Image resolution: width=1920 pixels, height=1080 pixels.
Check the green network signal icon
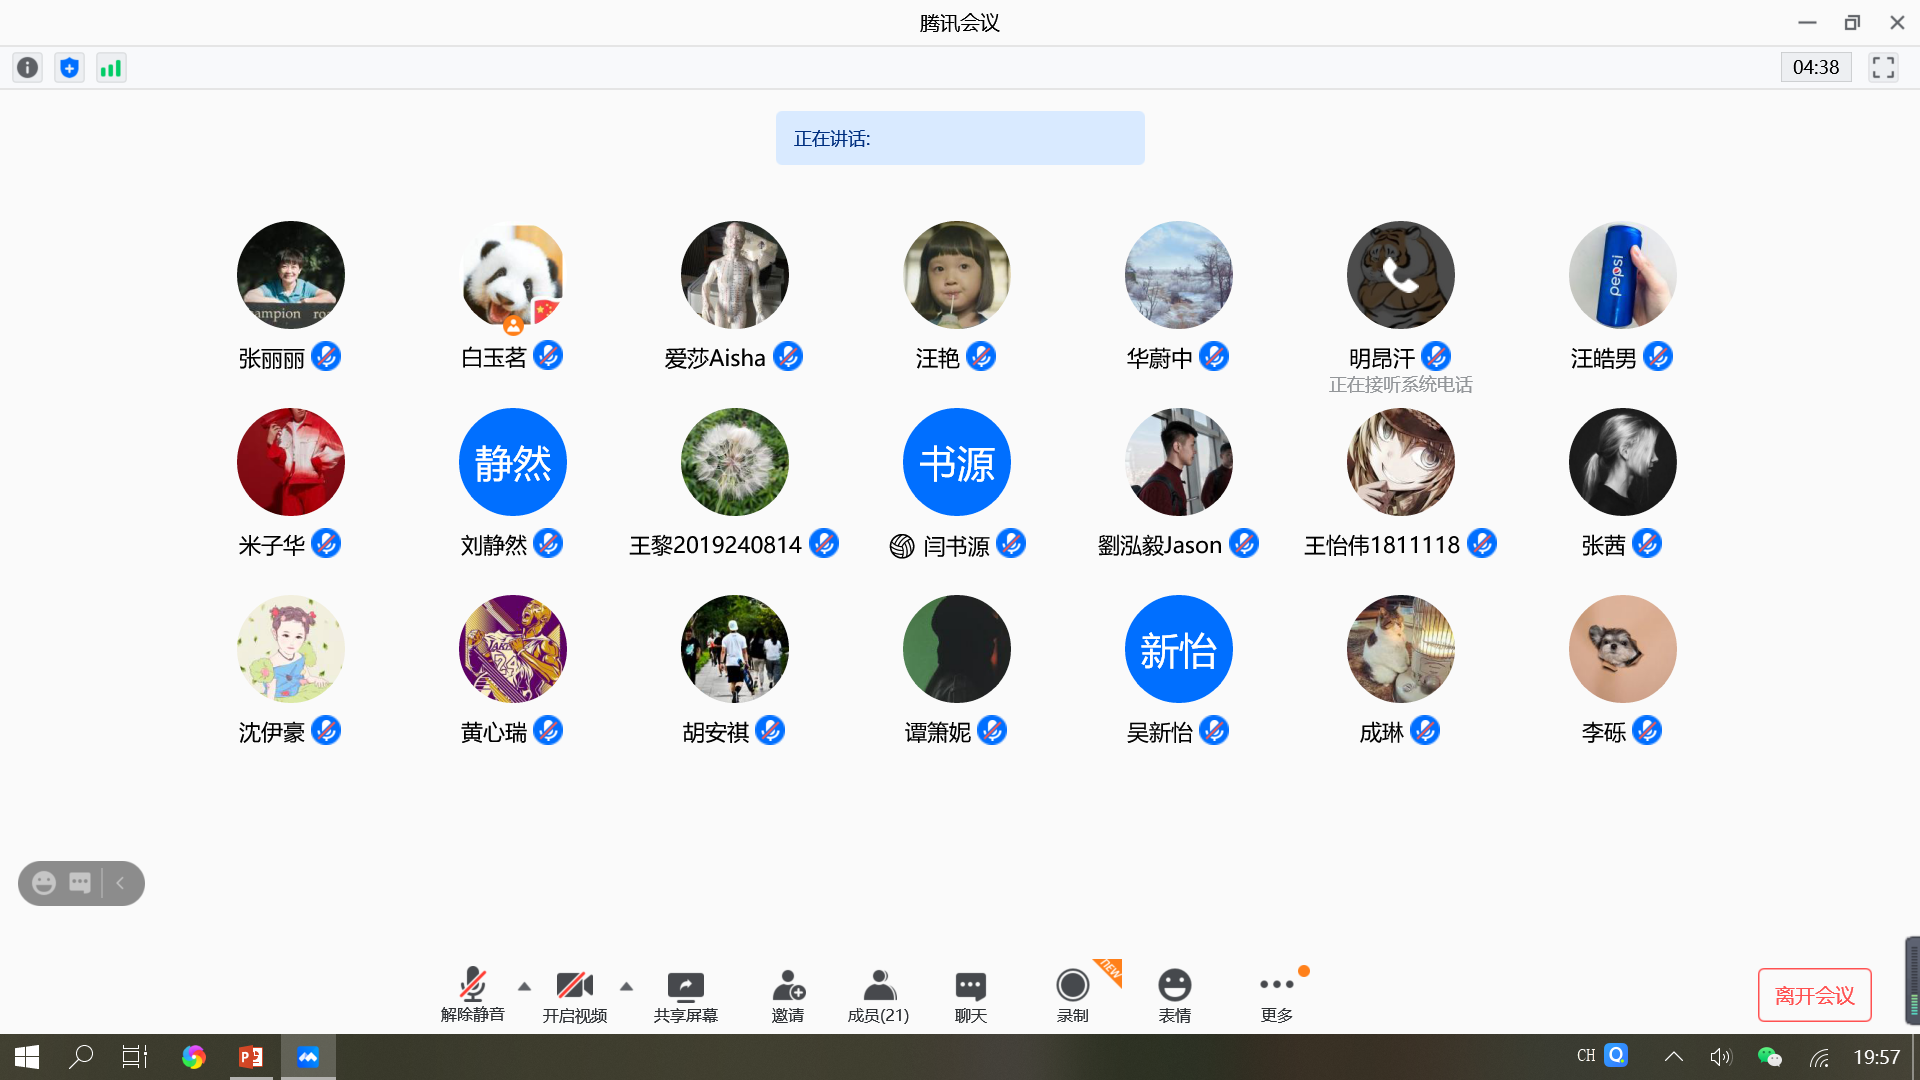tap(111, 68)
